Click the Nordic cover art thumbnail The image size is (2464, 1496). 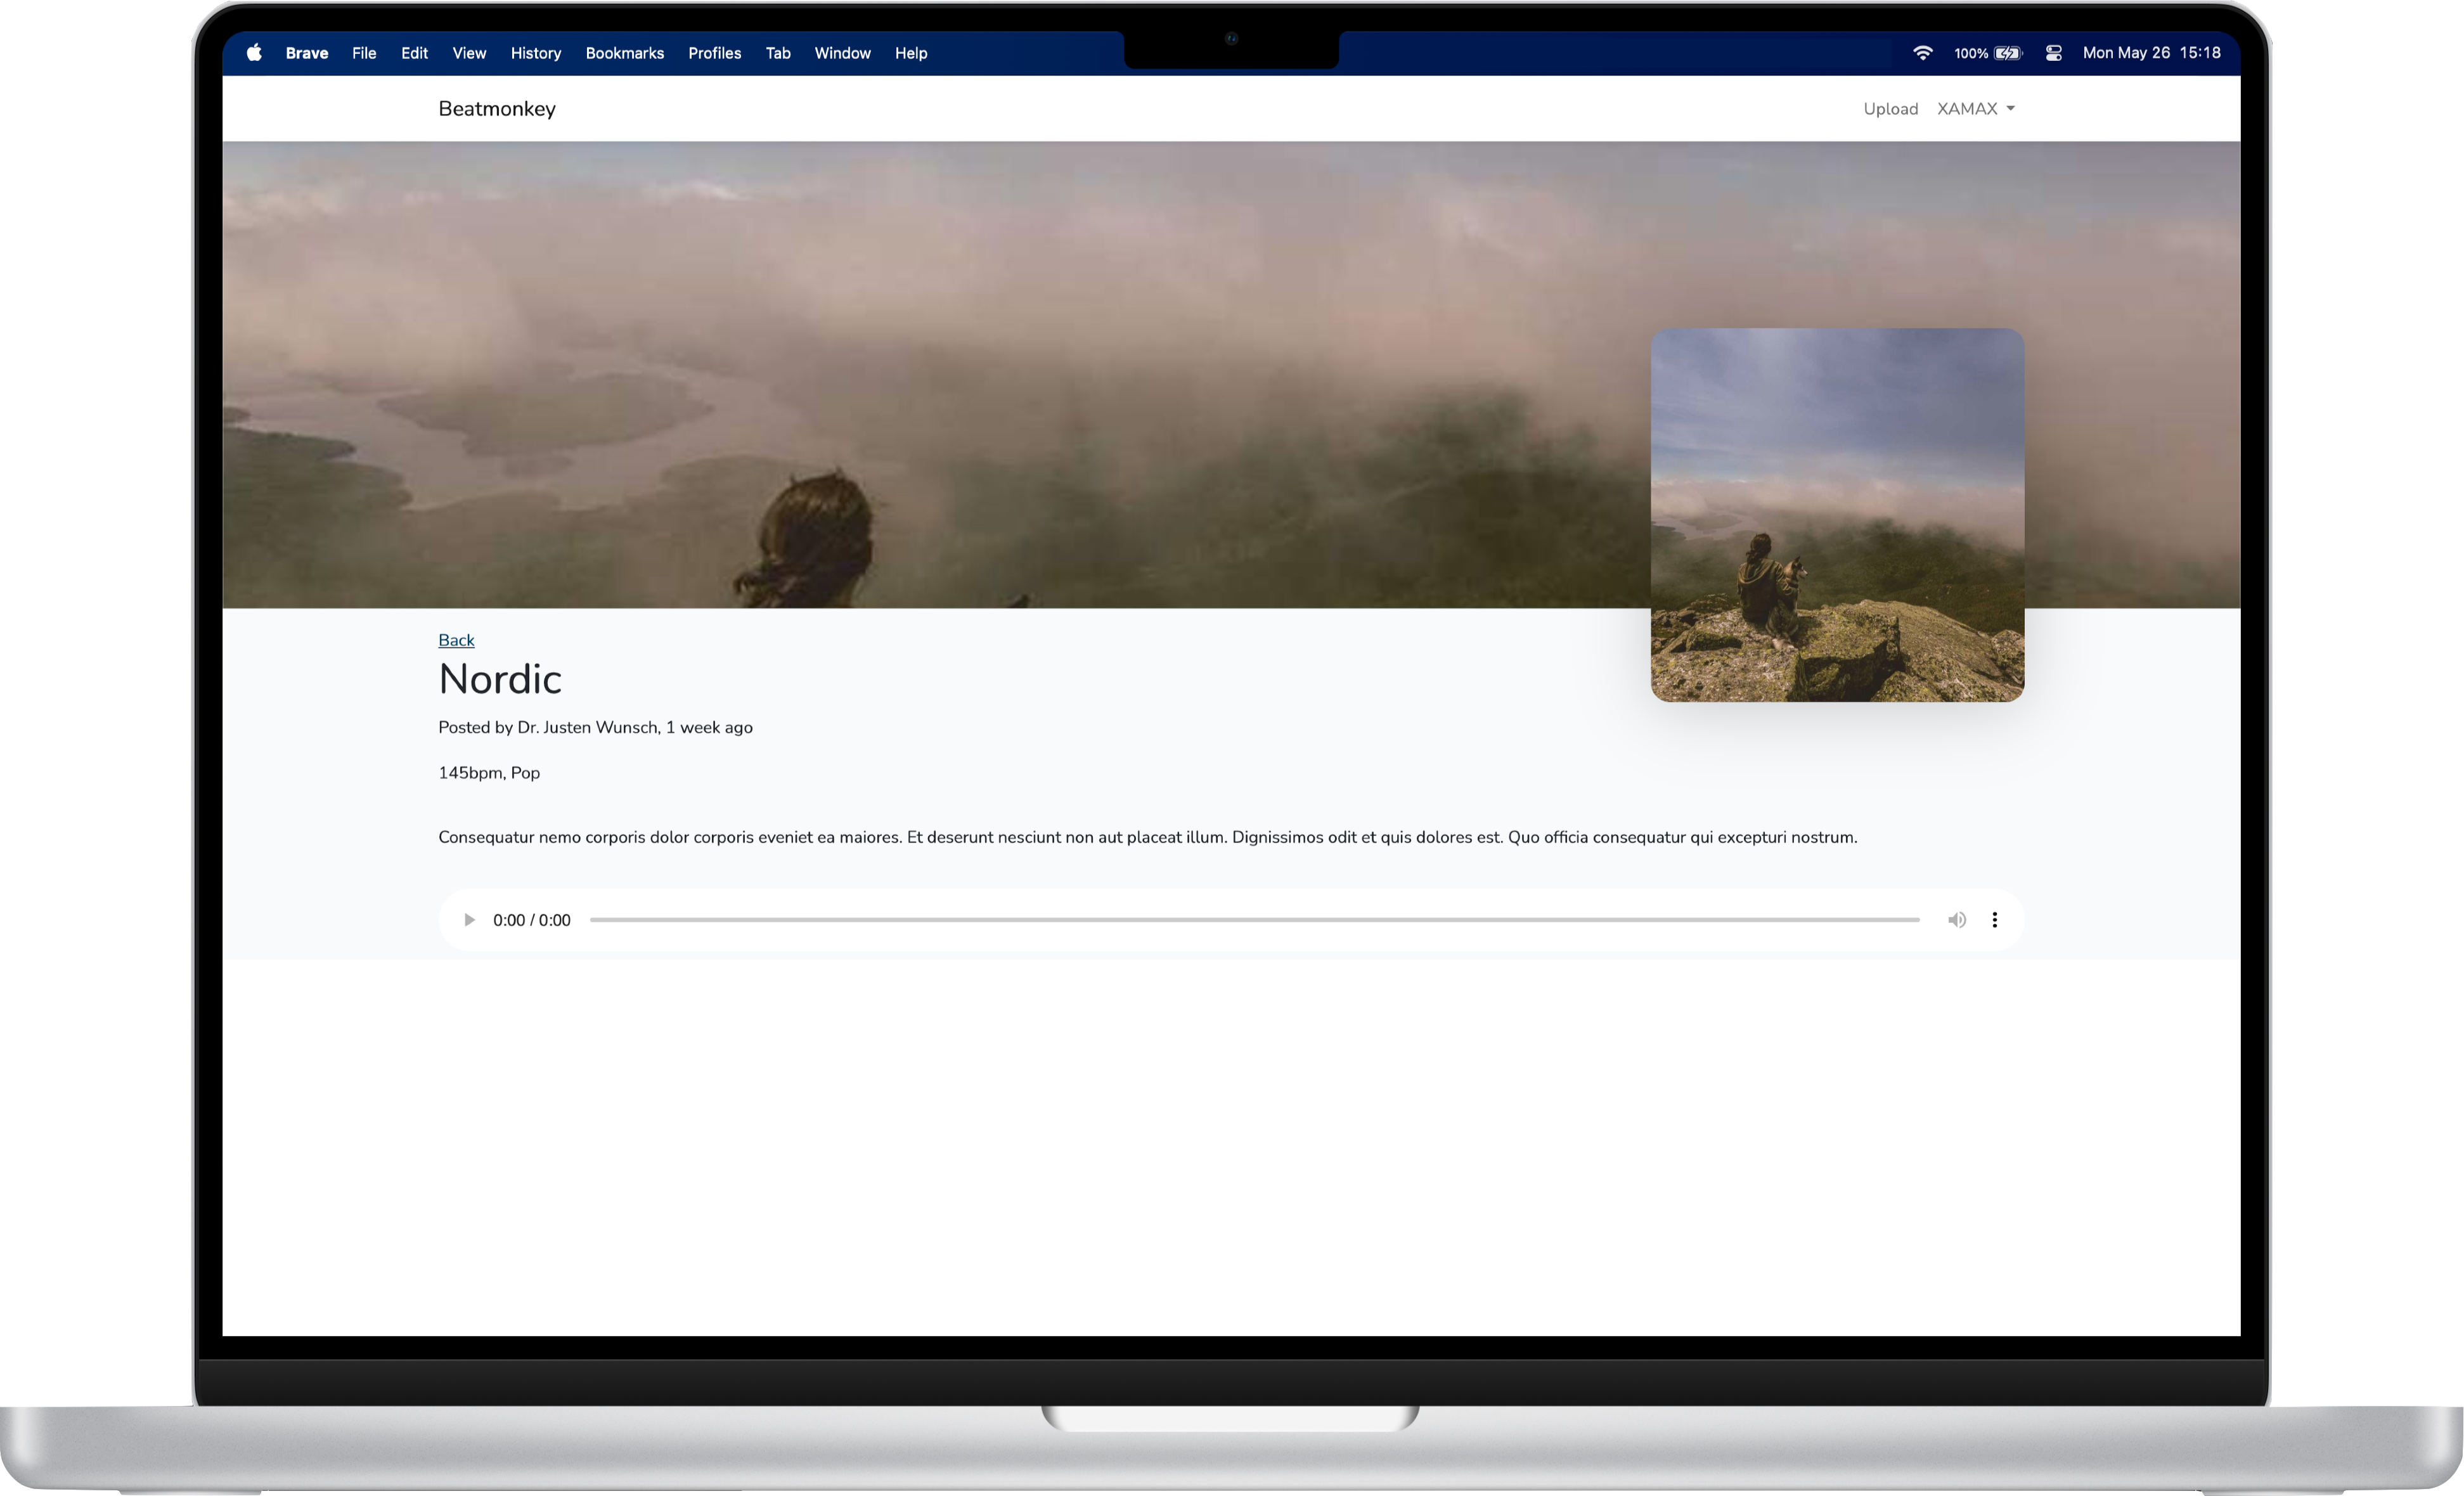pyautogui.click(x=1837, y=515)
